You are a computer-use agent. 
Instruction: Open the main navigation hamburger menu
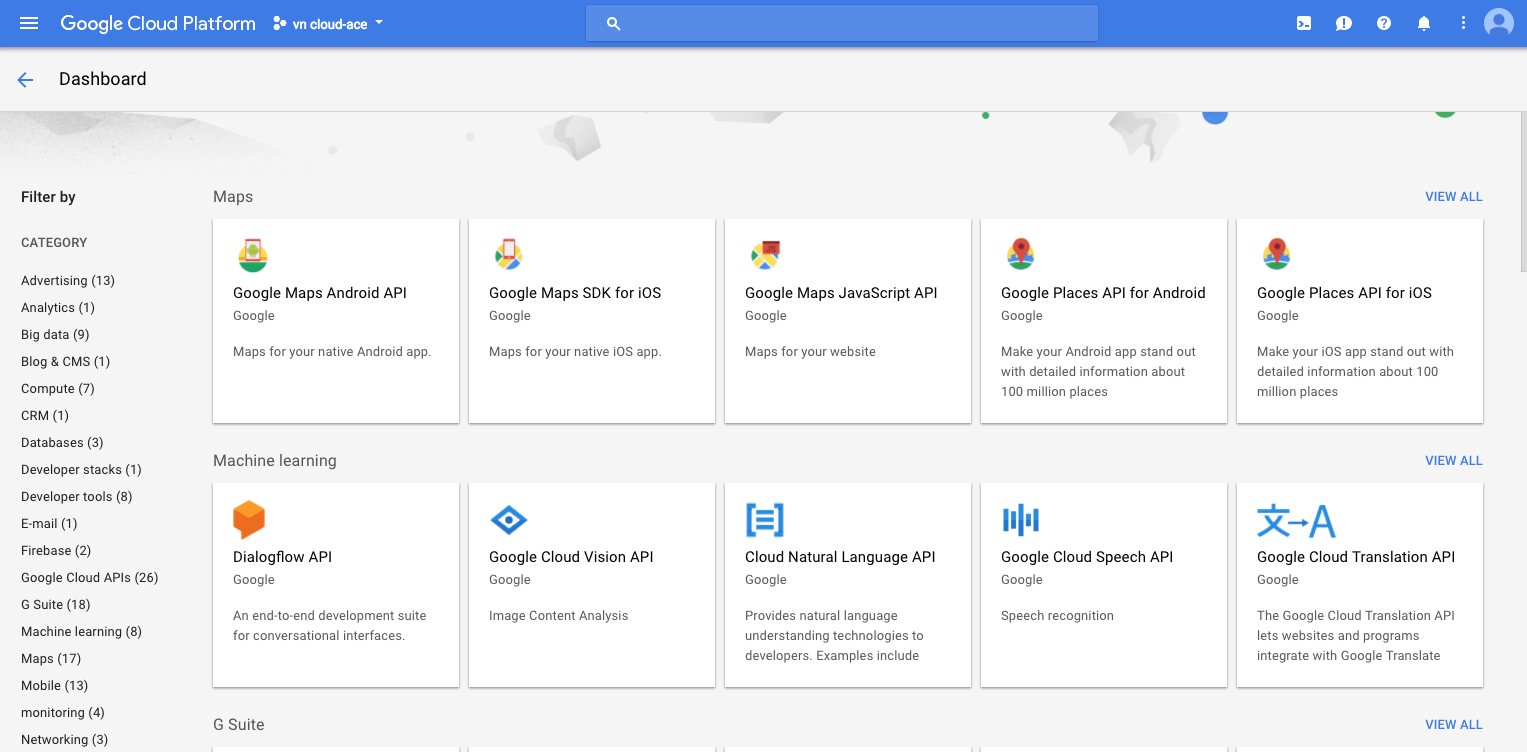pos(28,22)
